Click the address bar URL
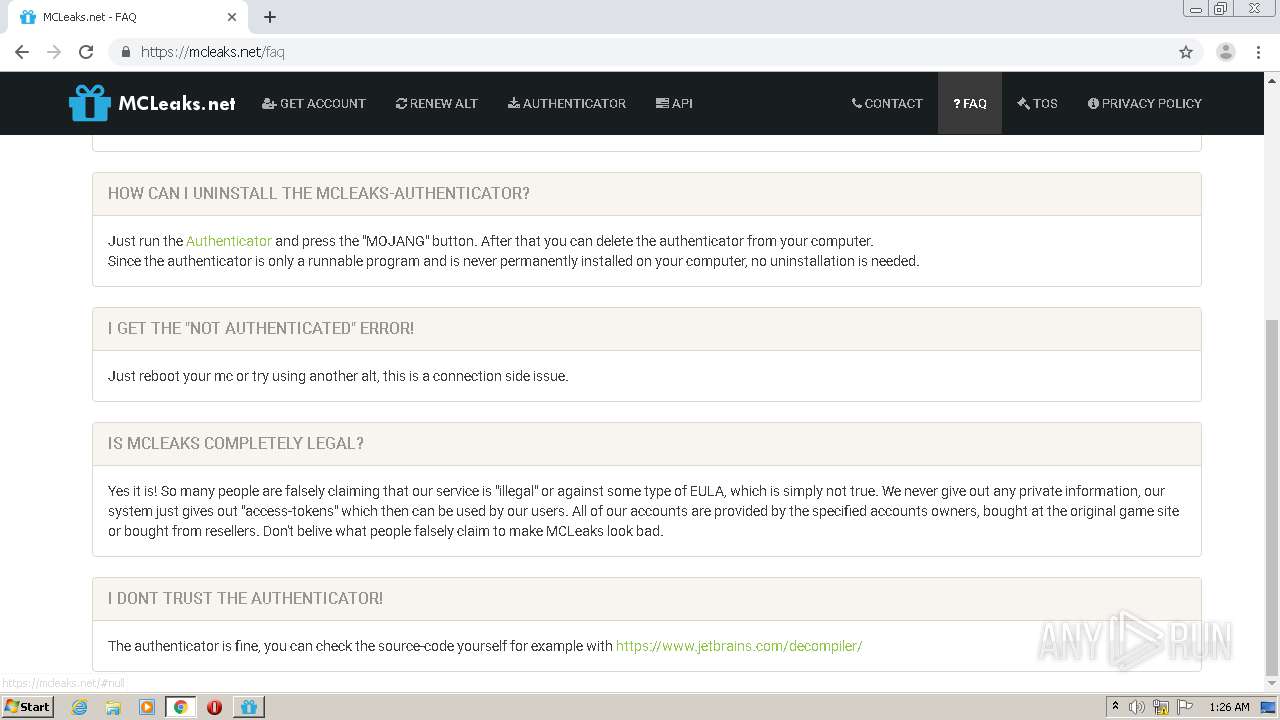Viewport: 1280px width, 720px height. (x=213, y=52)
